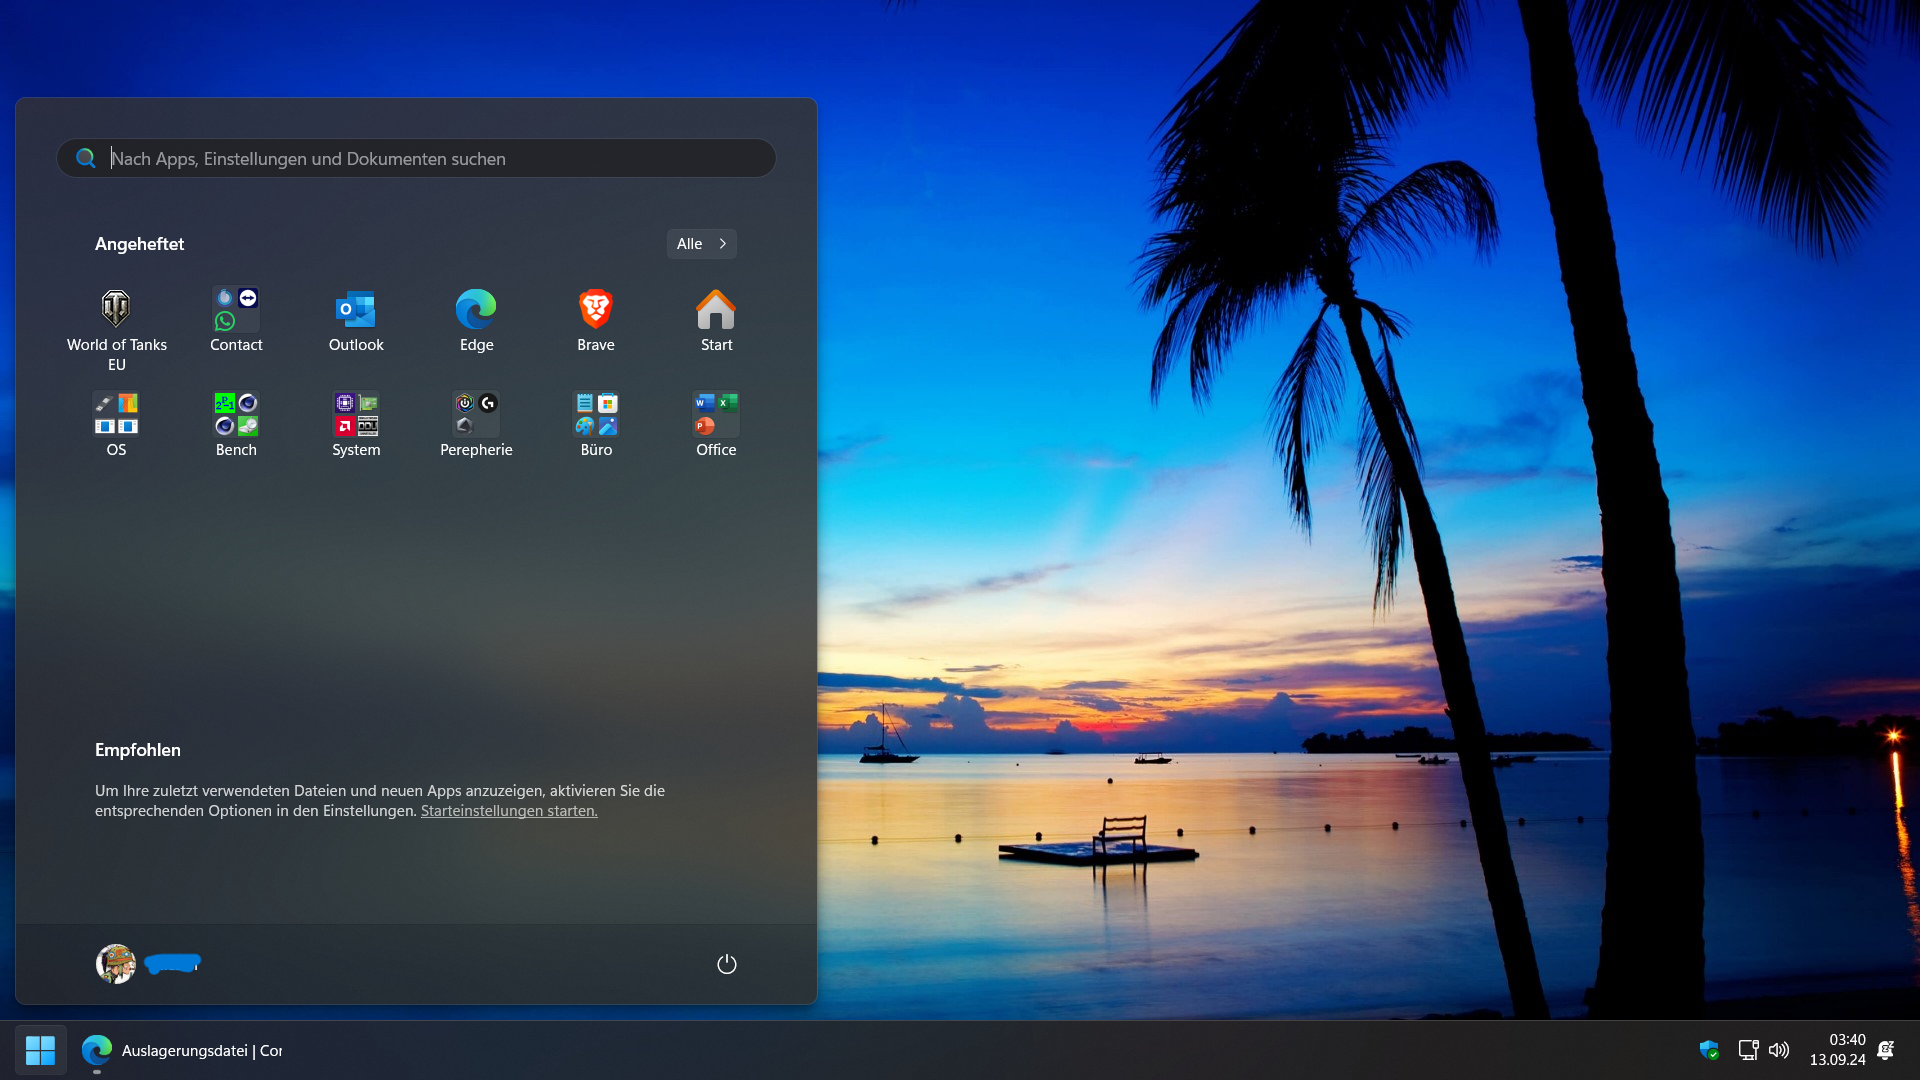Show all apps via Alle button
This screenshot has height=1080, width=1920.
click(x=701, y=244)
